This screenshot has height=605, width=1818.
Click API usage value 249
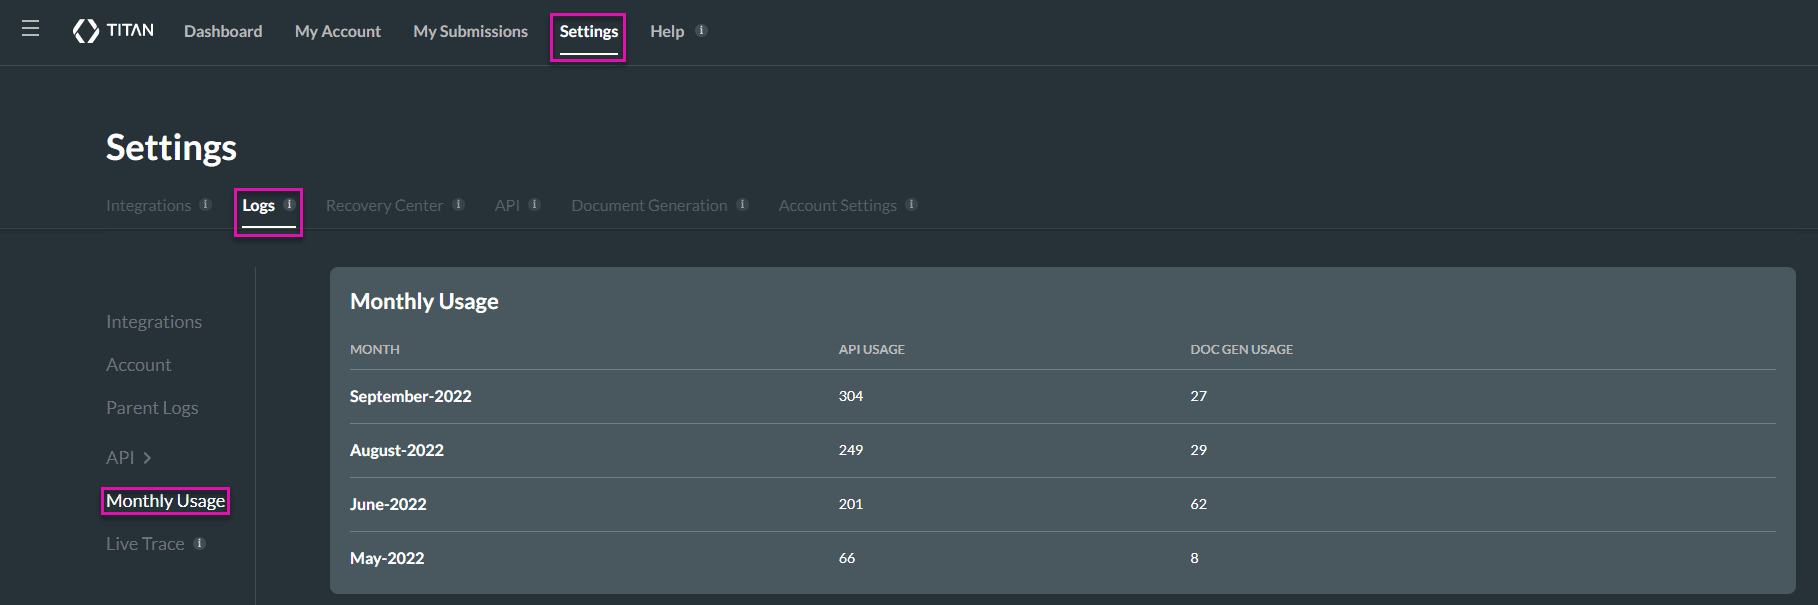851,450
